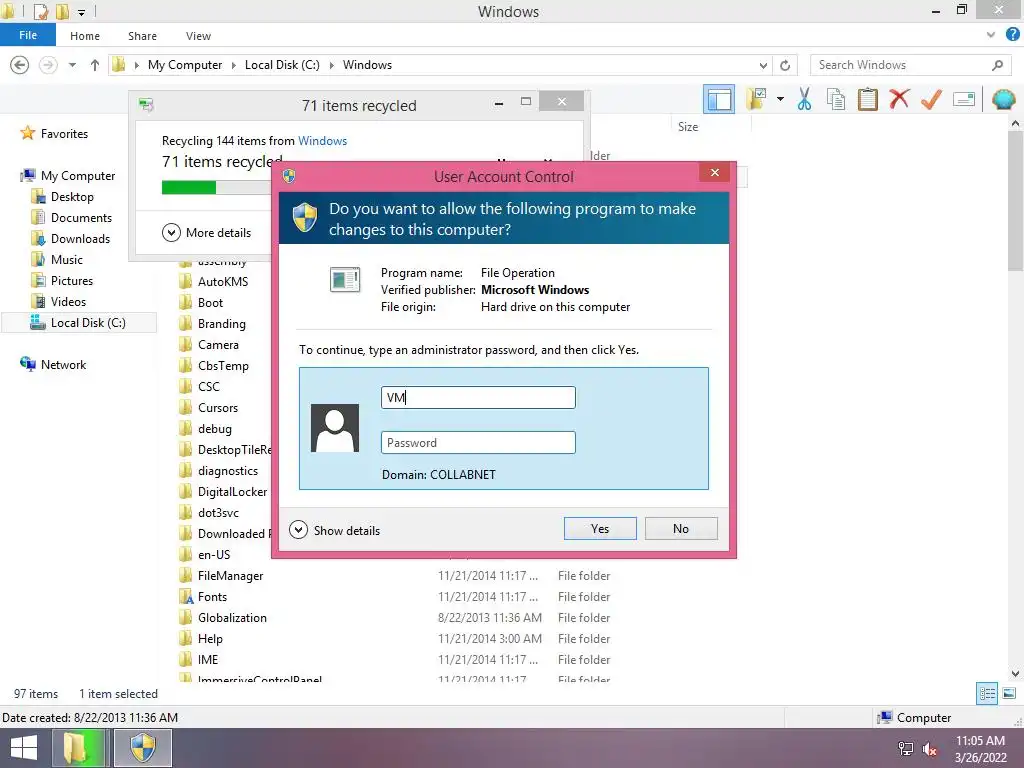Click the folder options icon in toolbar
This screenshot has width=1024, height=768.
757,99
